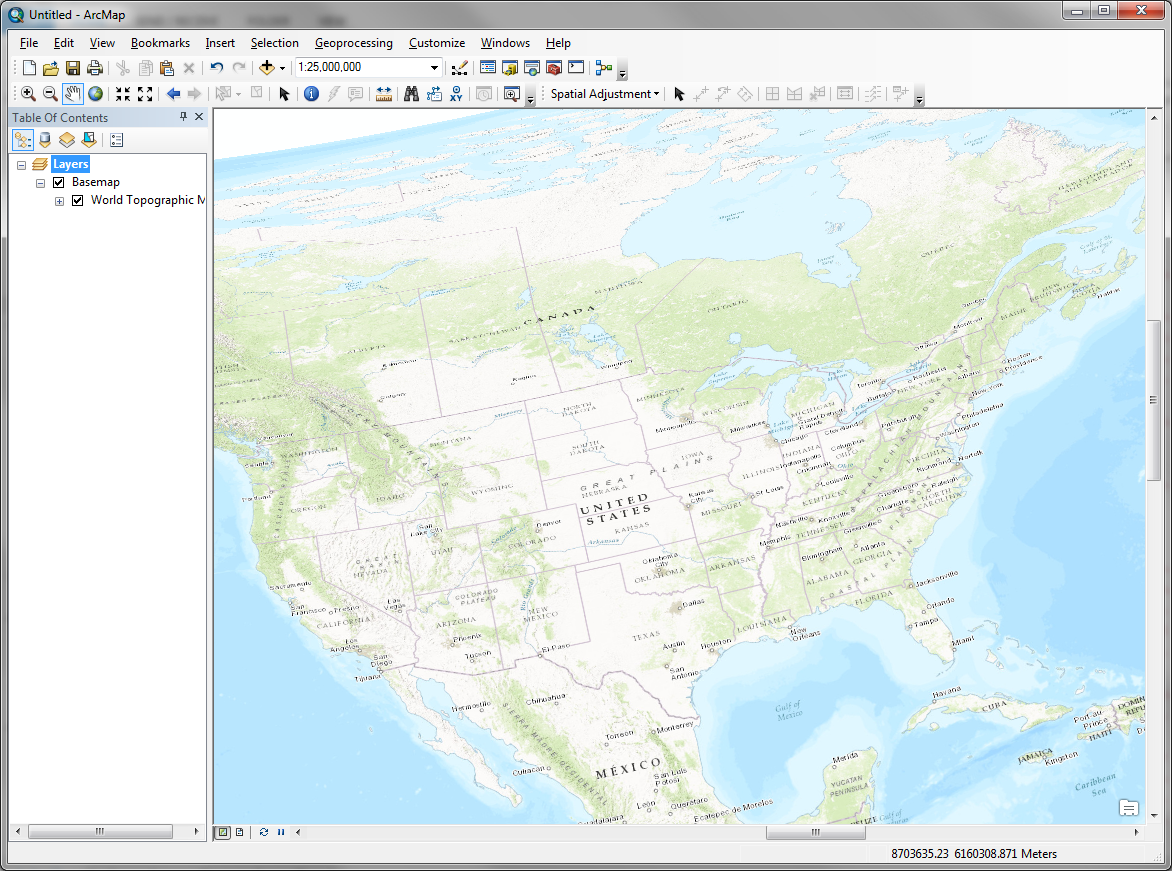Open an existing map document
Image resolution: width=1172 pixels, height=871 pixels.
point(51,68)
